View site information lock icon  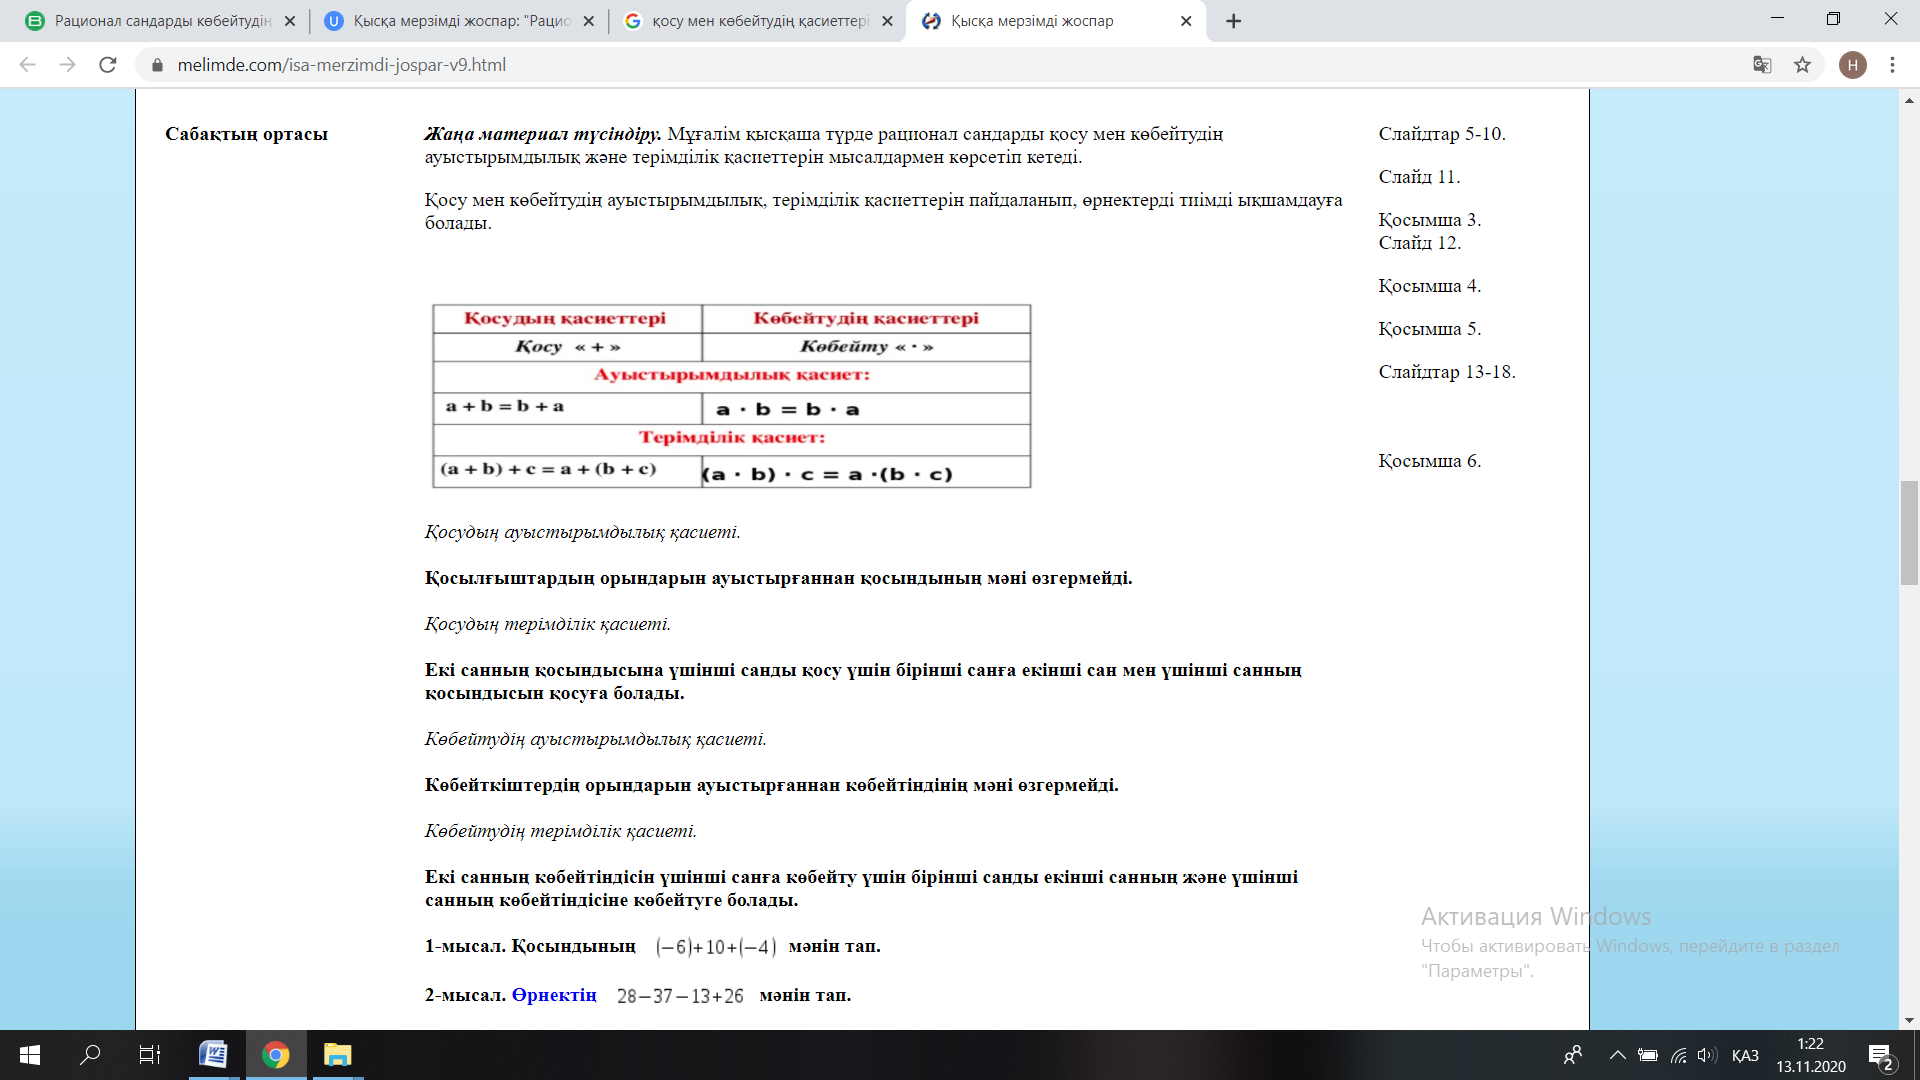(x=156, y=65)
